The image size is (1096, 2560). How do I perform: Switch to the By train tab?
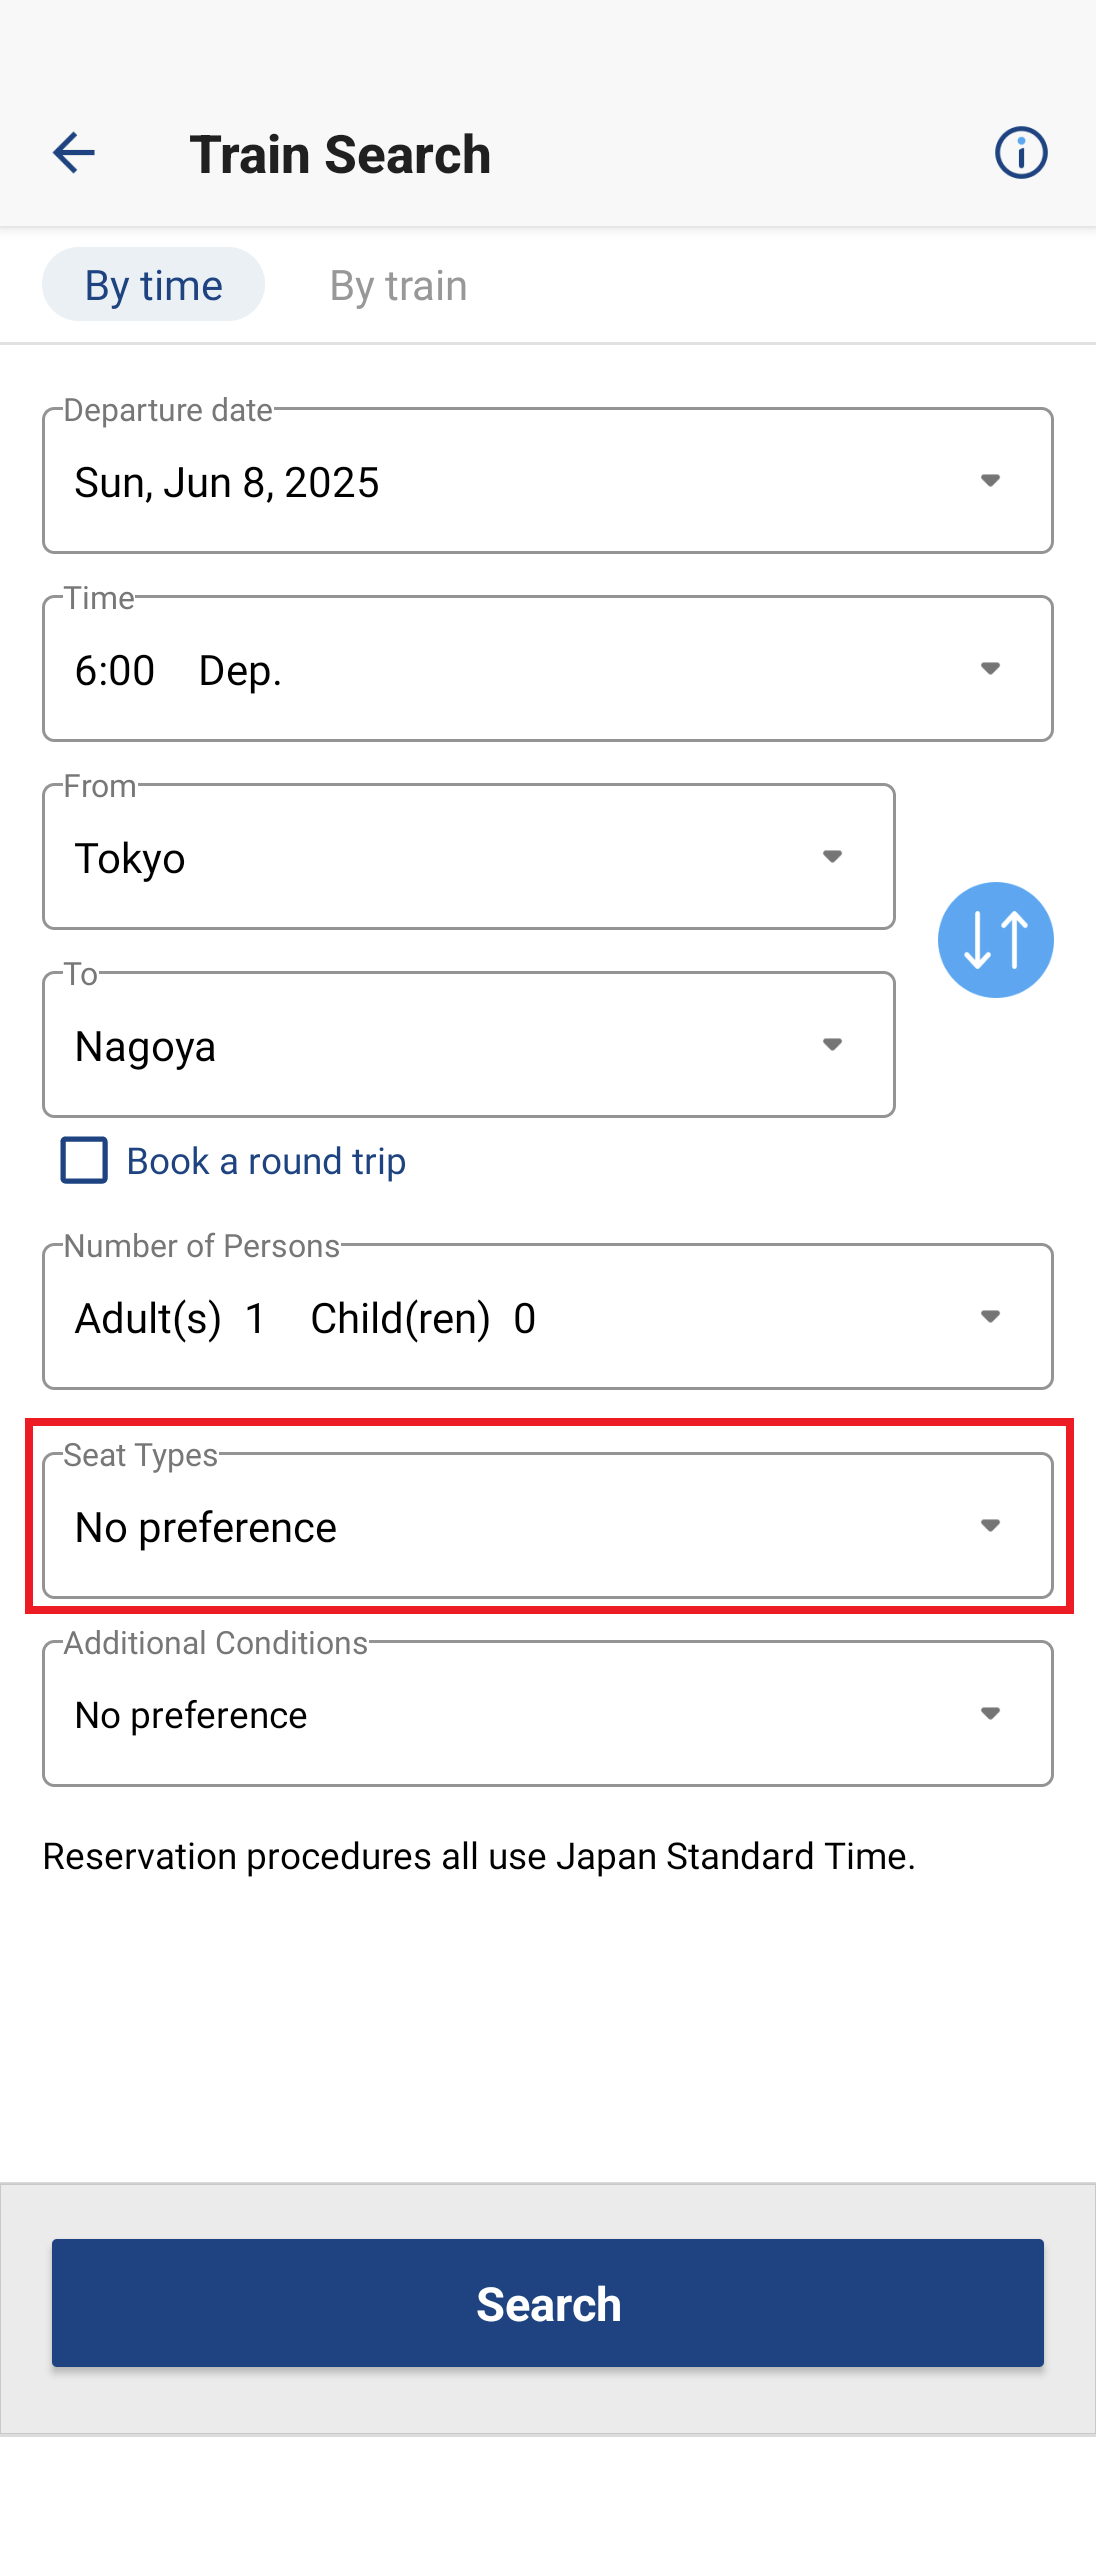click(398, 285)
